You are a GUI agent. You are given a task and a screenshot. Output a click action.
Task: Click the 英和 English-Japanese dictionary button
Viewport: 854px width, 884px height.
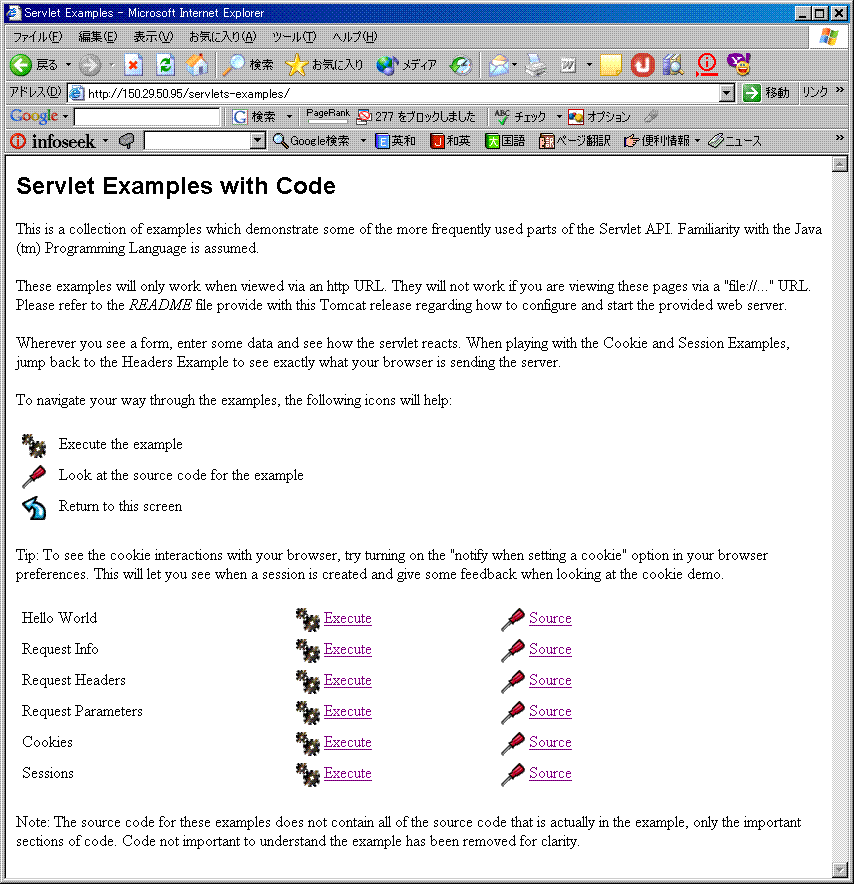(396, 140)
